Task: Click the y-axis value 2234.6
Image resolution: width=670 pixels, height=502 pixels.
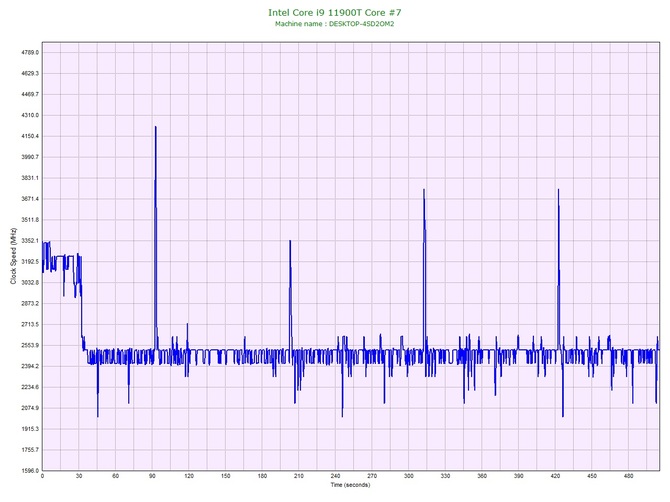Action: coord(30,388)
